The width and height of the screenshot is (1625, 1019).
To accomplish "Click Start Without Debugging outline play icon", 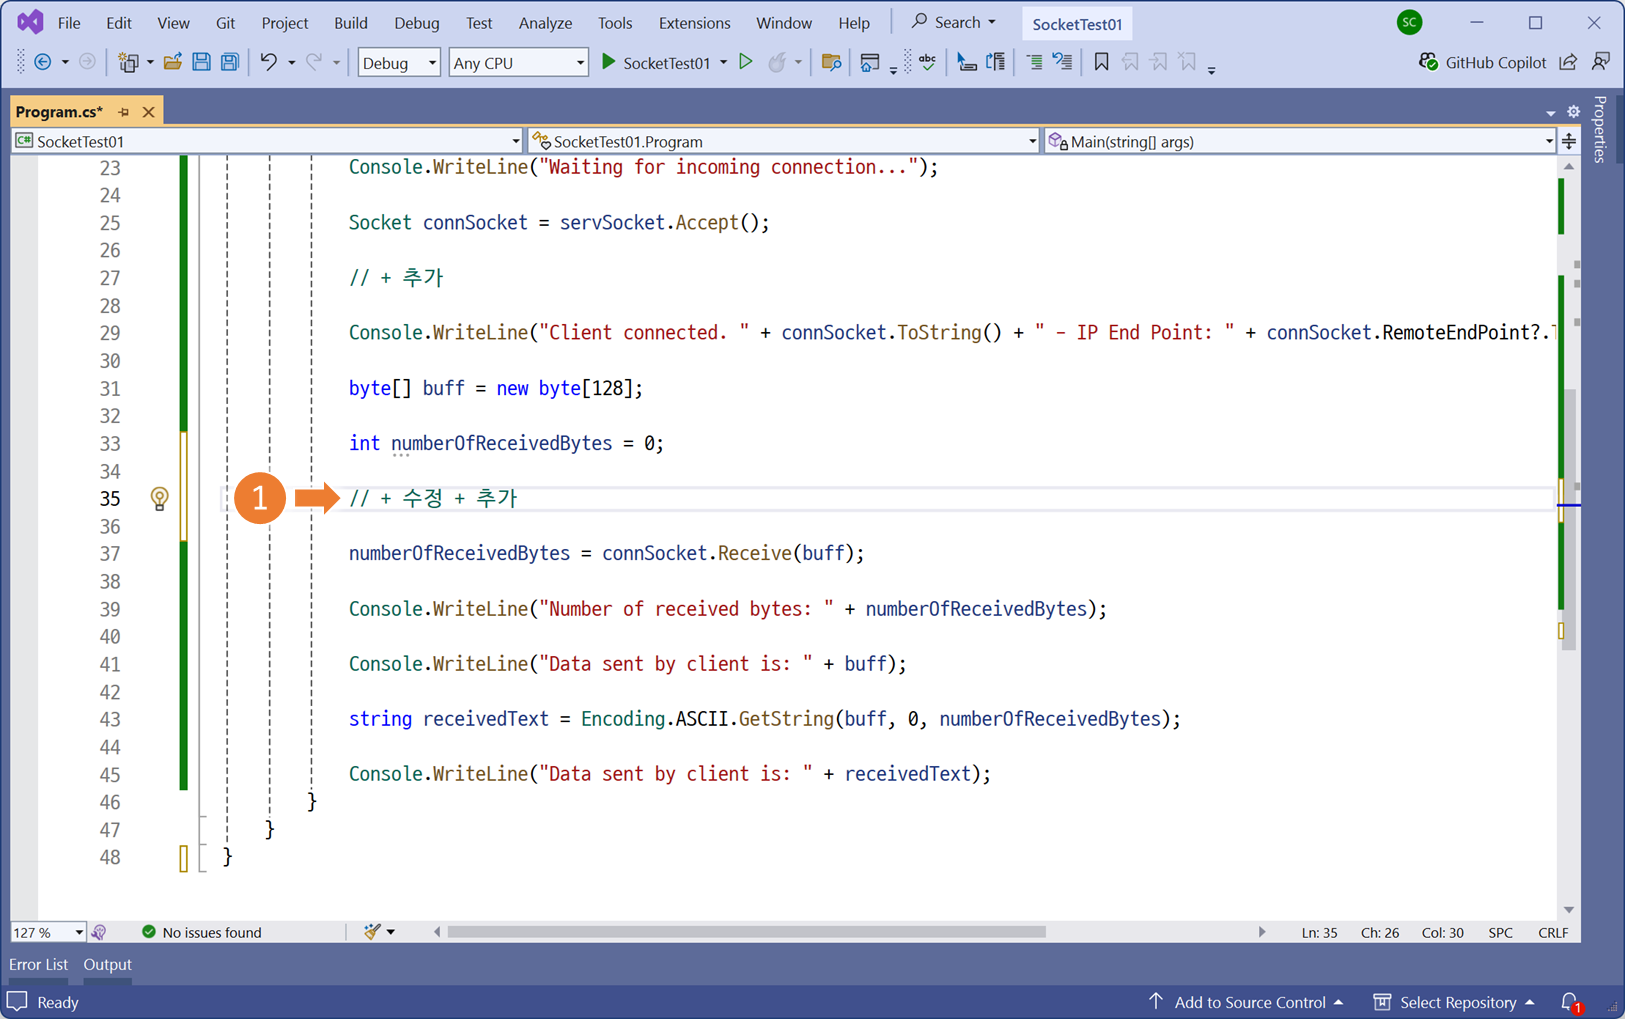I will [745, 62].
